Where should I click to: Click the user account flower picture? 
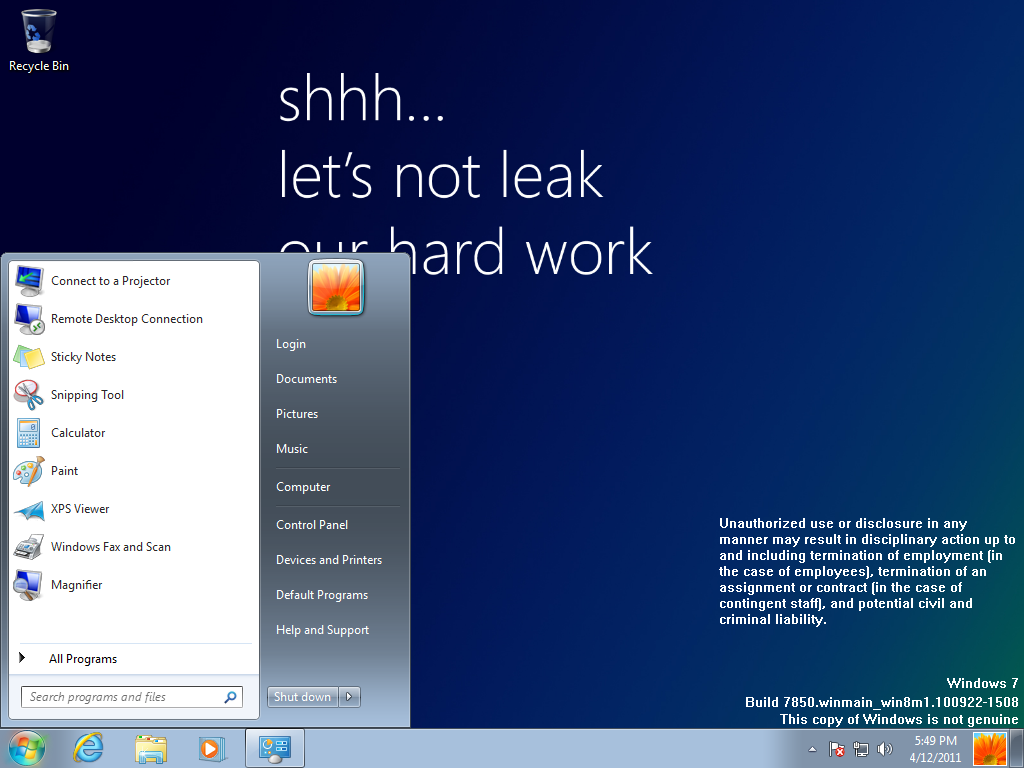[x=336, y=287]
